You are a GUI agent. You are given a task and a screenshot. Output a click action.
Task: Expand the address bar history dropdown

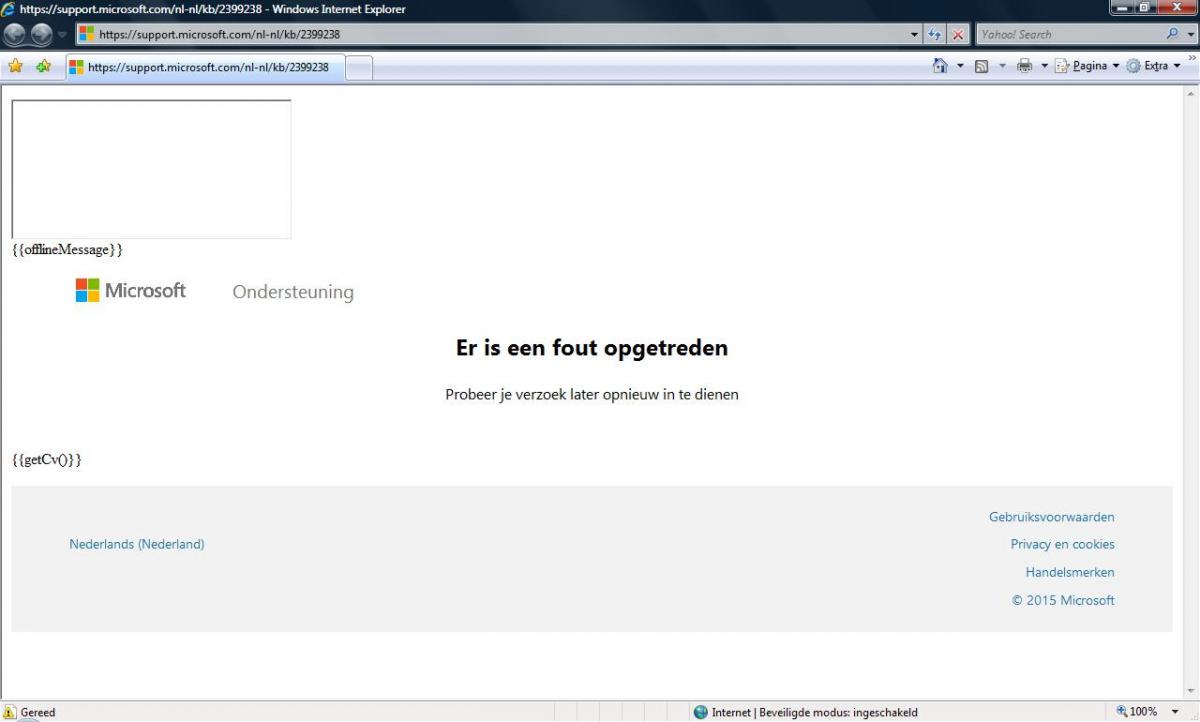(914, 34)
